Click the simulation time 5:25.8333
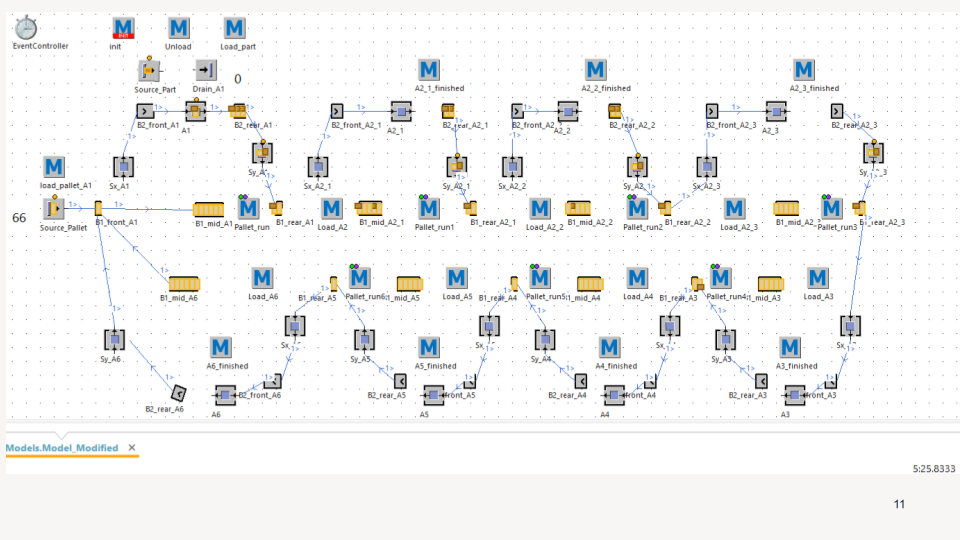This screenshot has height=540, width=960. coord(934,469)
